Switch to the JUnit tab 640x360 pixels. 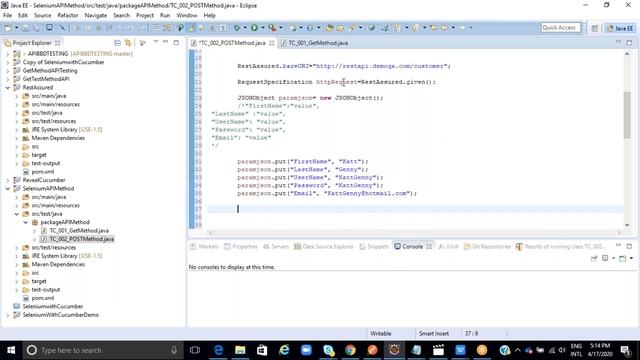click(448, 247)
